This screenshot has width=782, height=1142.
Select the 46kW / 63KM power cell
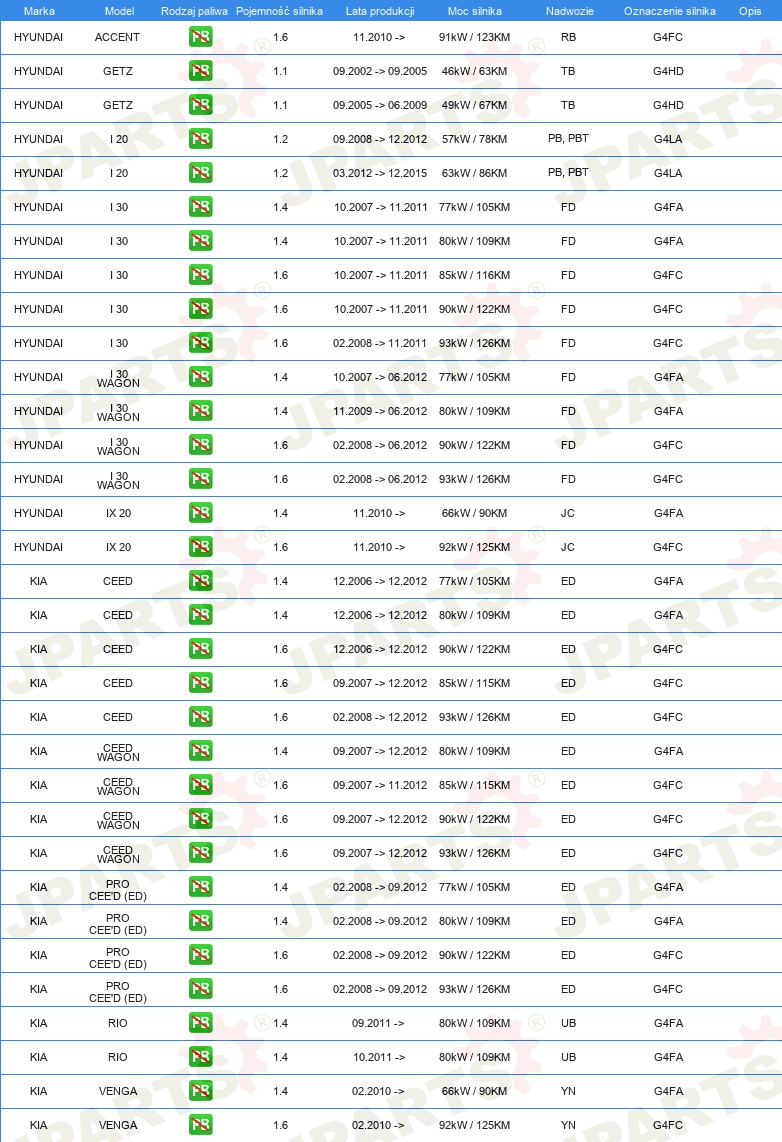[x=475, y=71]
